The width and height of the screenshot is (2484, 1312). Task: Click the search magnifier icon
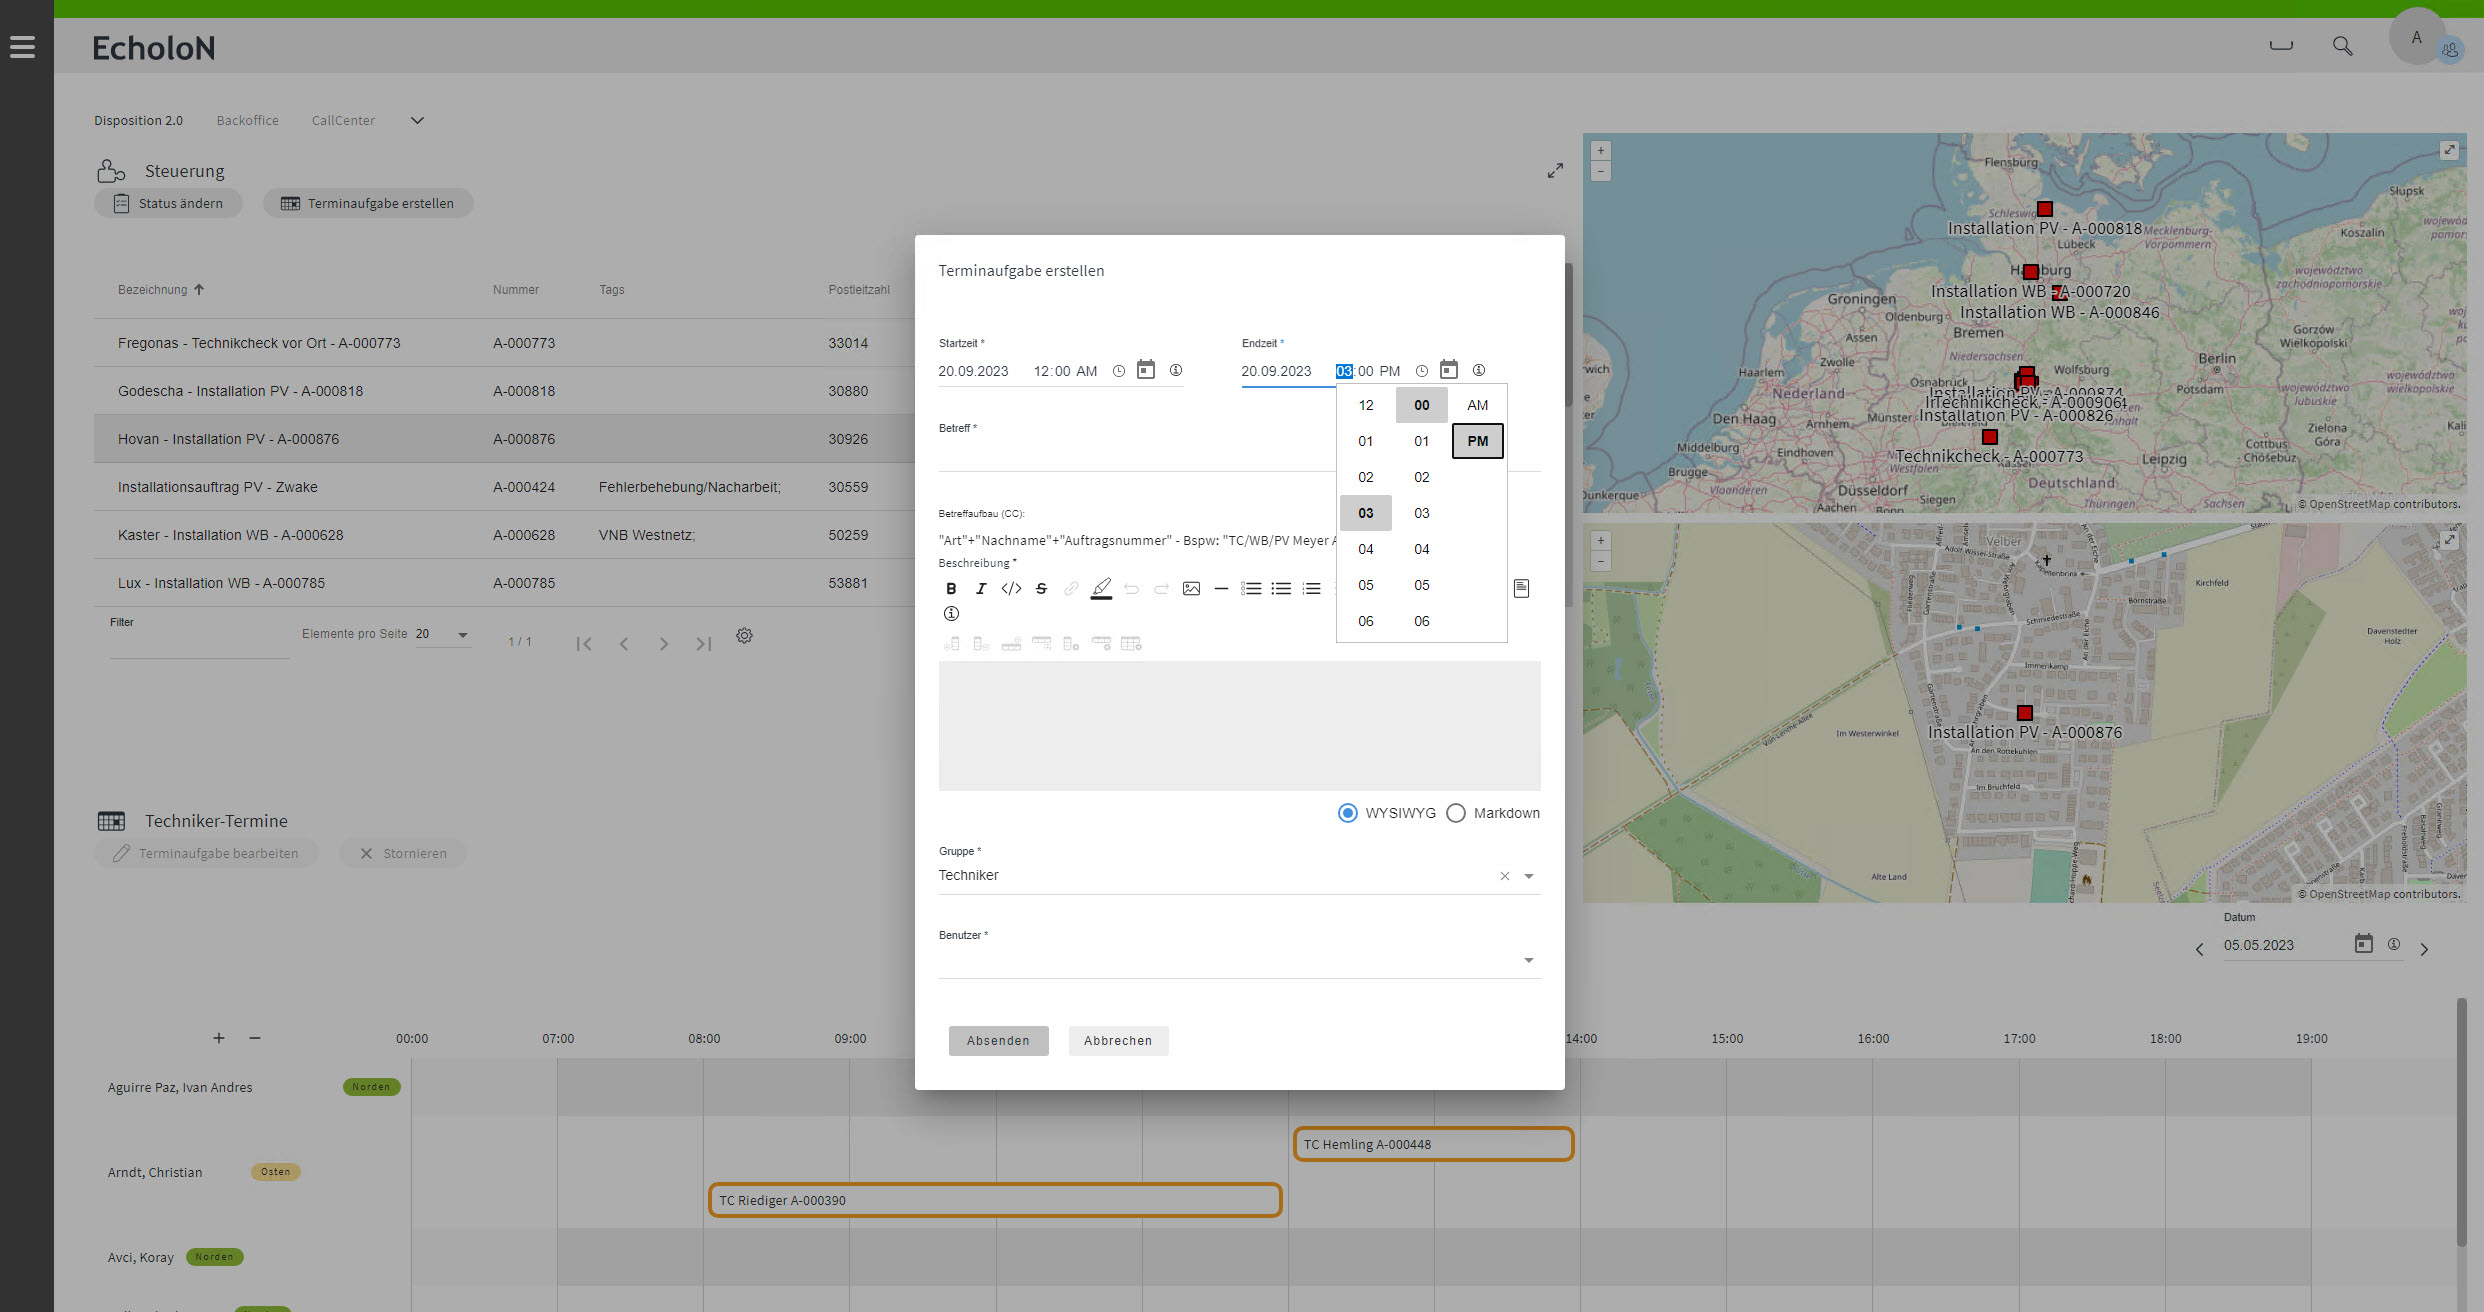[2342, 46]
